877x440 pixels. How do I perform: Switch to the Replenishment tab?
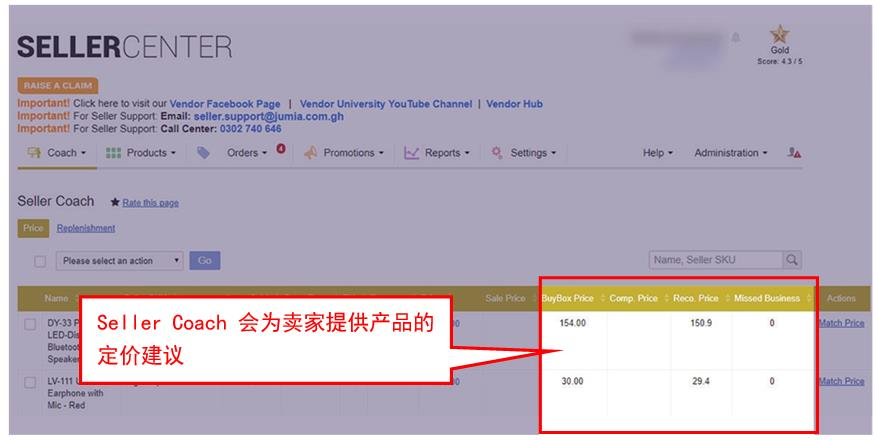tap(86, 228)
